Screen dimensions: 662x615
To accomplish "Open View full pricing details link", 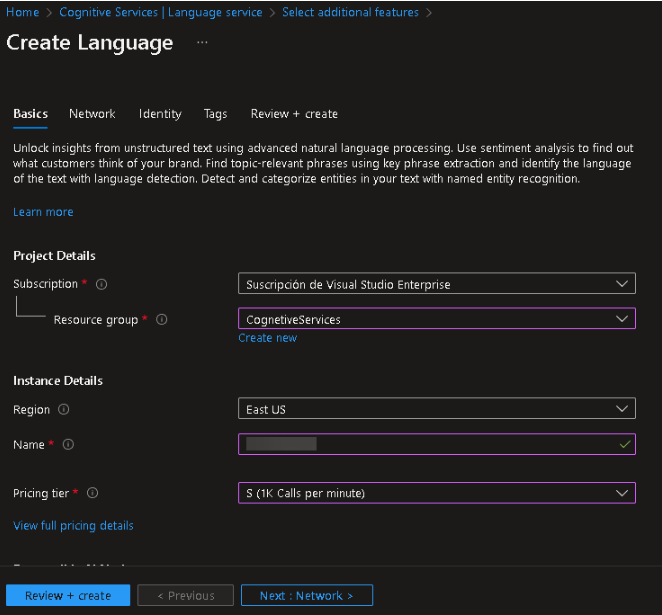I will 73,526.
